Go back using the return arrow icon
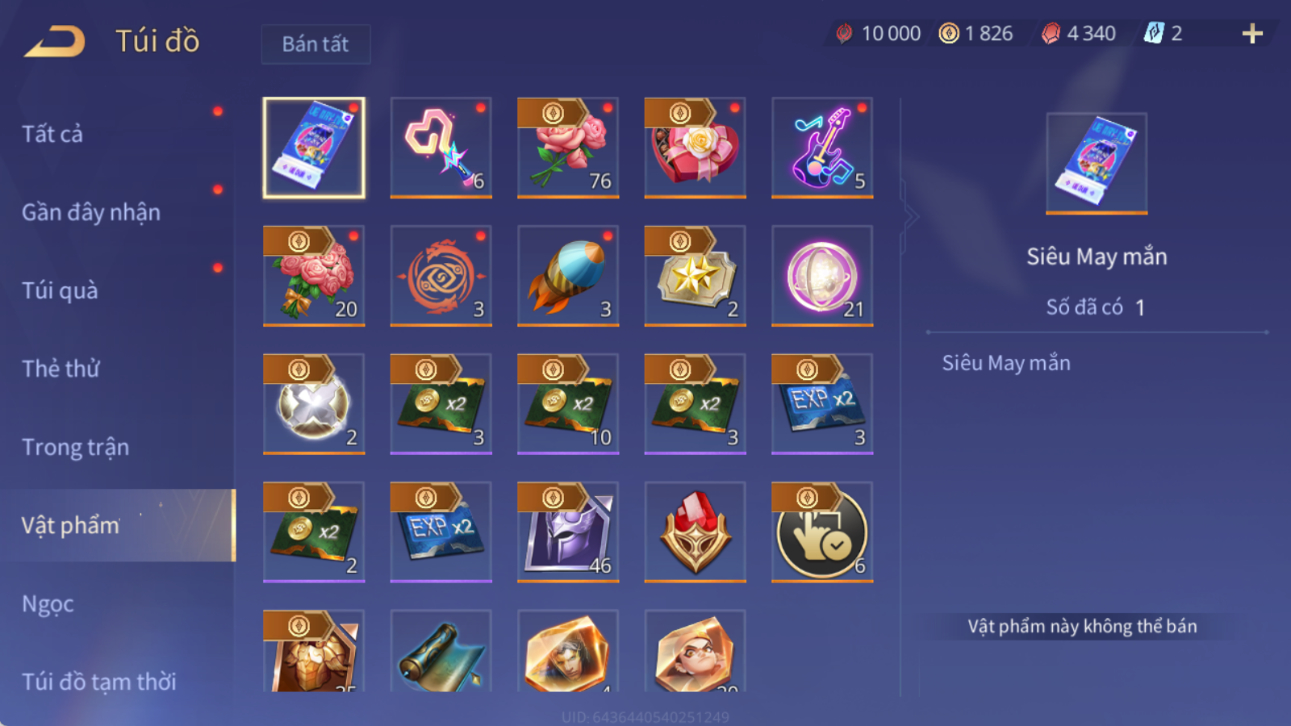The width and height of the screenshot is (1291, 726). pyautogui.click(x=55, y=42)
